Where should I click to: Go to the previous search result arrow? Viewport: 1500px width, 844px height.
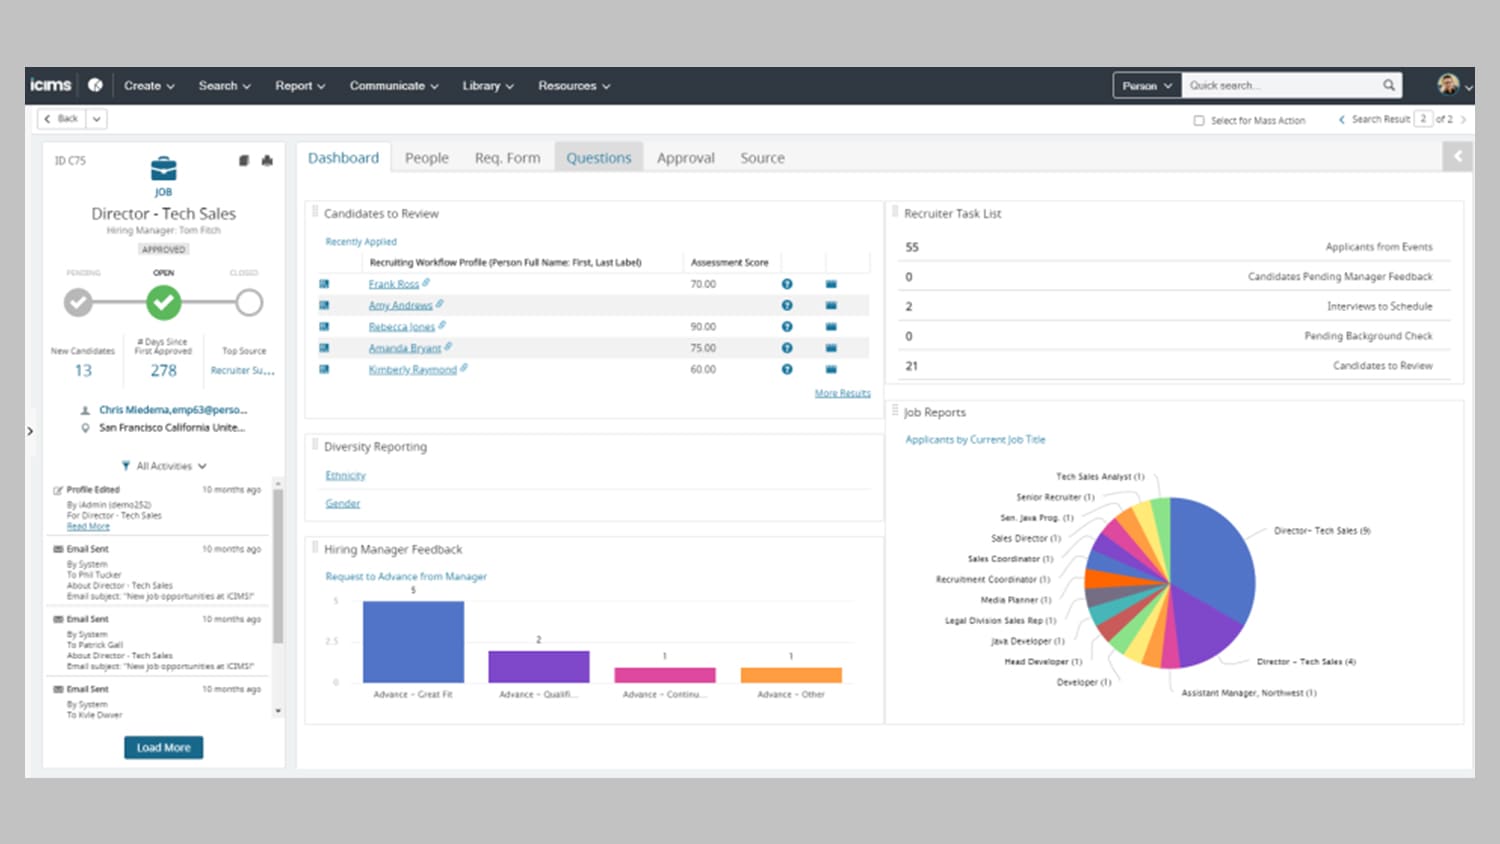[1341, 119]
